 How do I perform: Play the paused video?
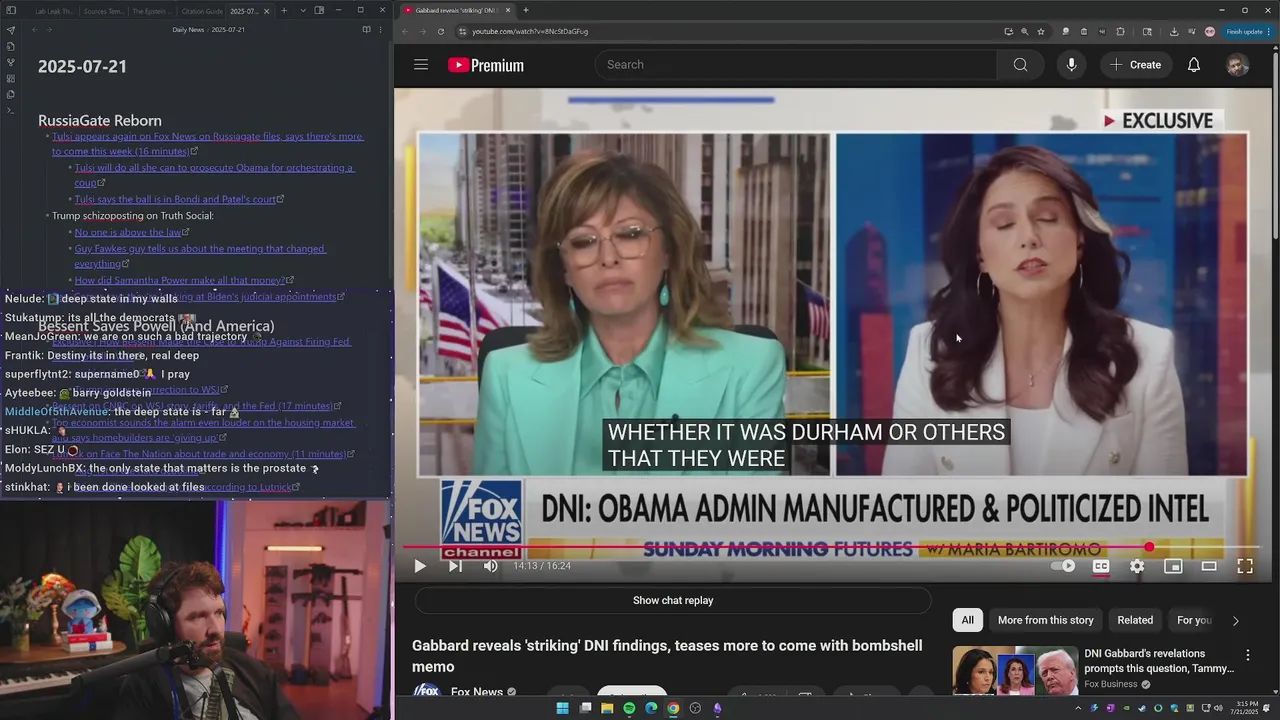click(420, 566)
